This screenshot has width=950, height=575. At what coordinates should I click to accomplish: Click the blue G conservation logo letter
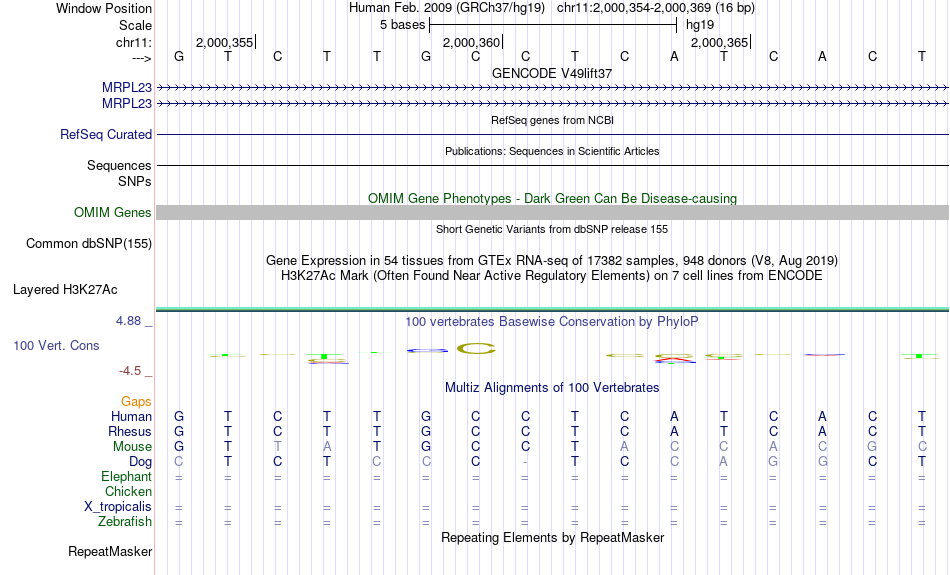(427, 350)
